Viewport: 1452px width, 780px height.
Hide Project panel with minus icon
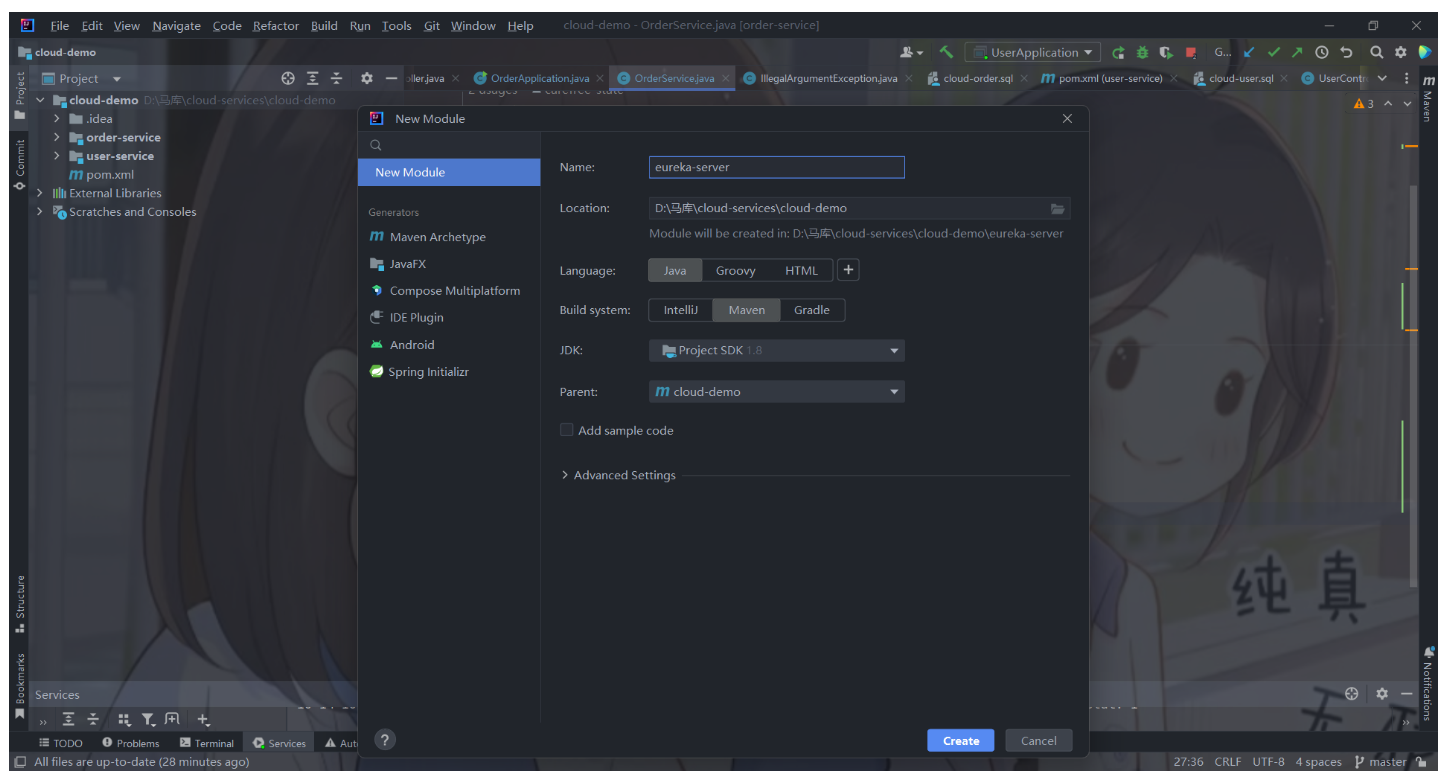(x=391, y=78)
